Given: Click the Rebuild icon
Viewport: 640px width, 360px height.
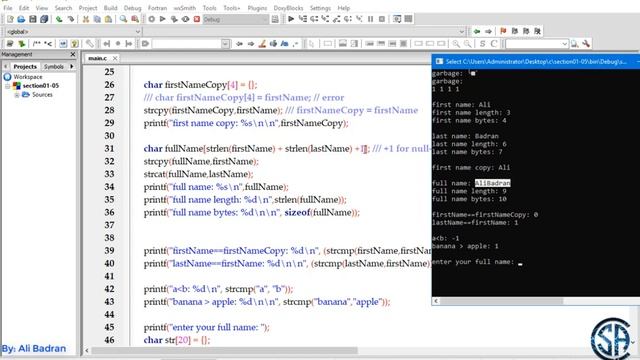Looking at the screenshot, I should [185, 19].
